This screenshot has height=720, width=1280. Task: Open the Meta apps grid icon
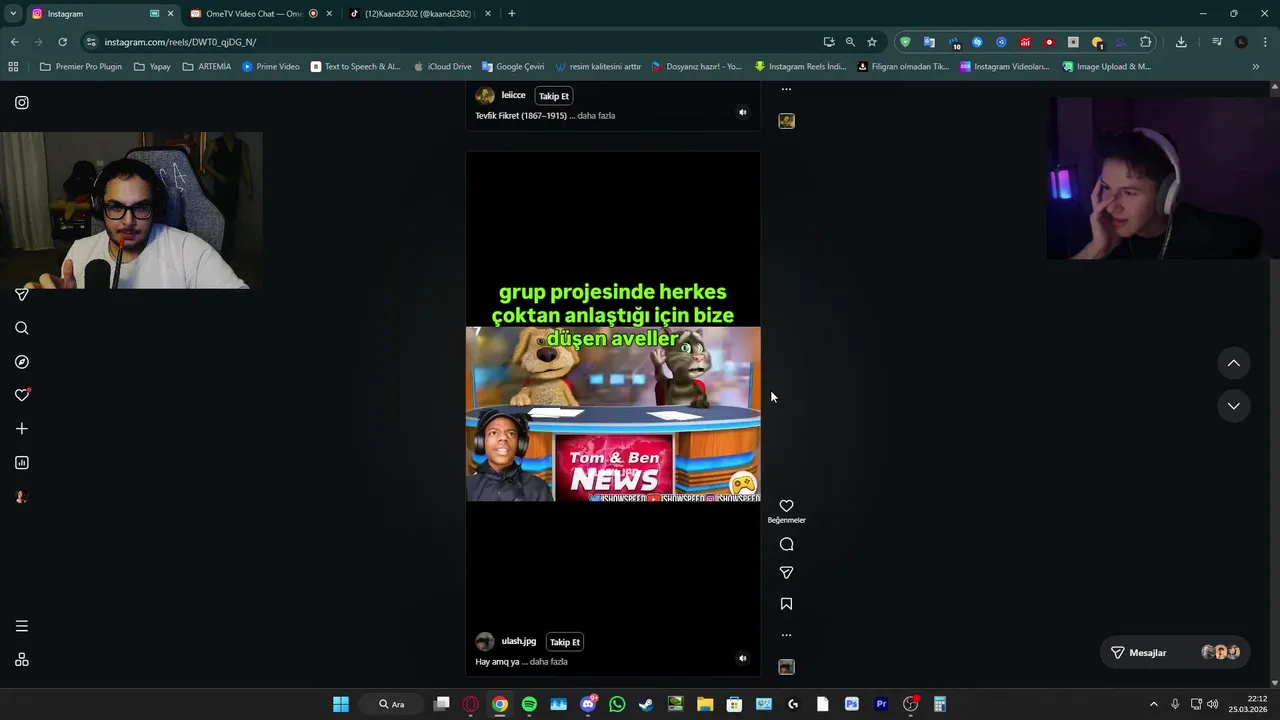coord(22,660)
